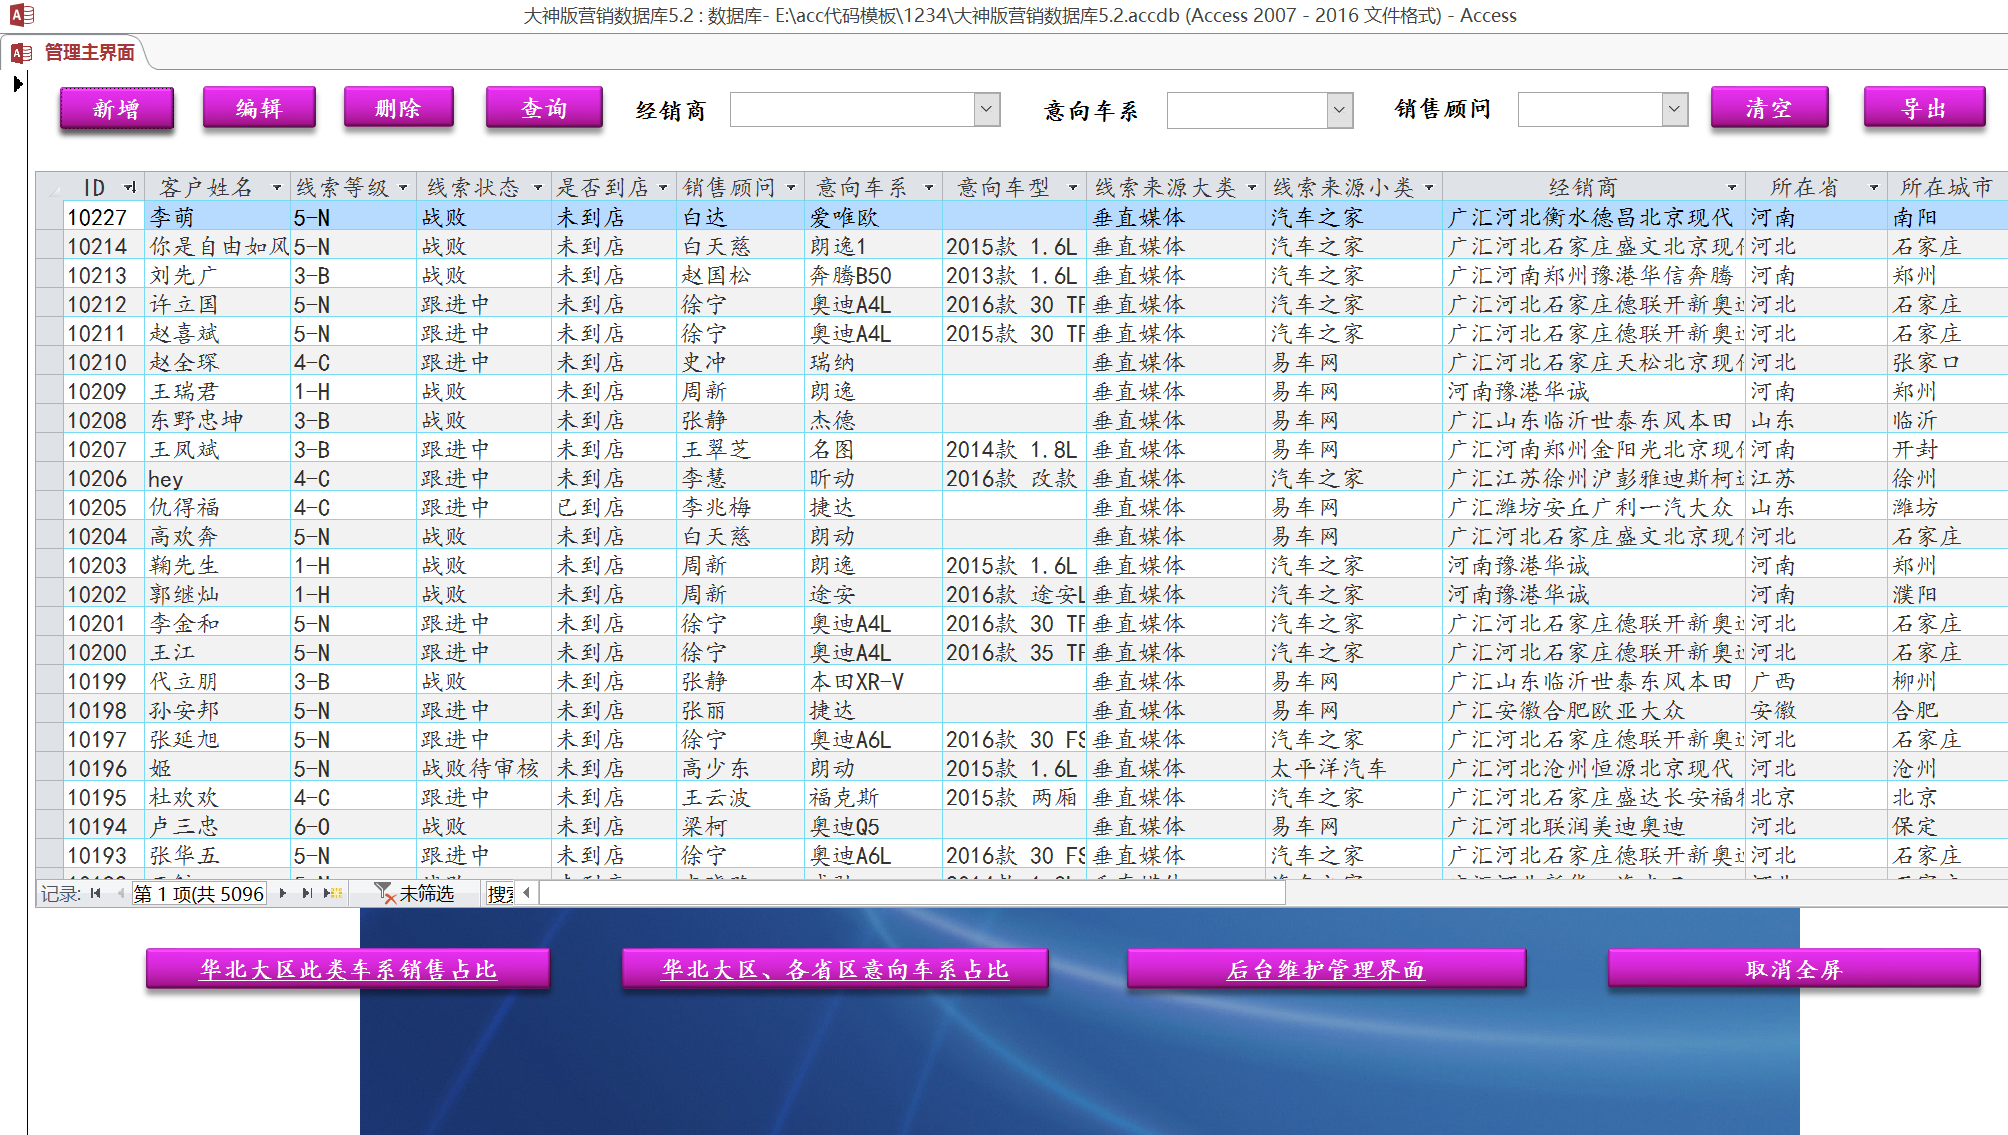The image size is (2008, 1135).
Task: Open filter dropdown on 线索状态 column header
Action: pos(537,188)
